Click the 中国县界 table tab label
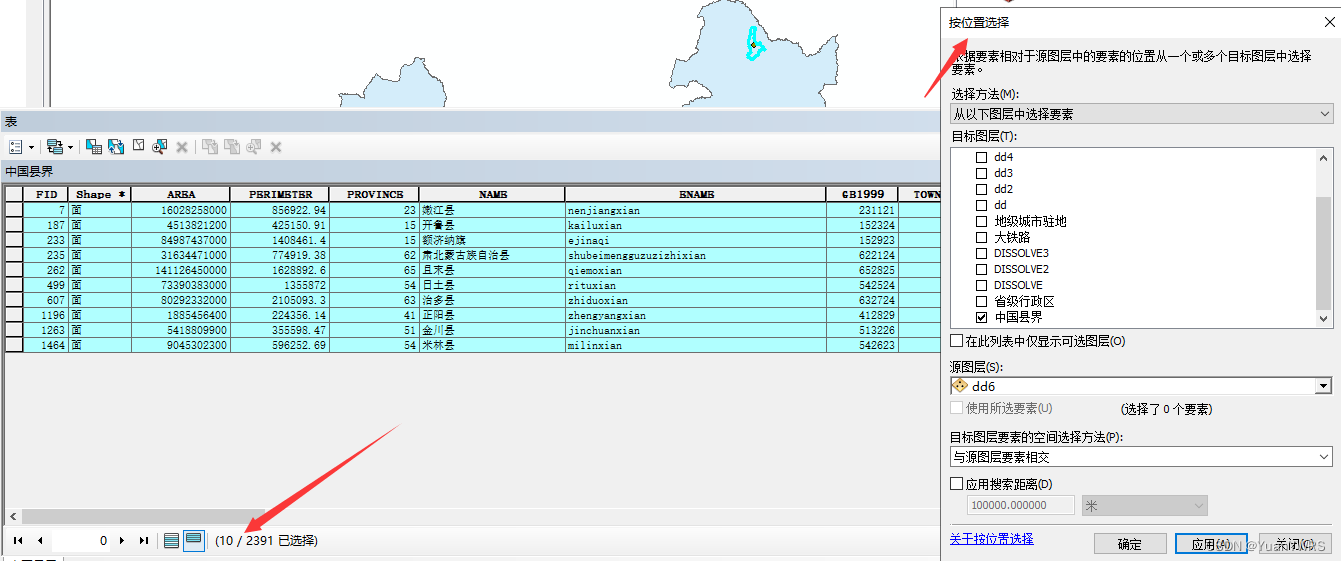The width and height of the screenshot is (1341, 561). click(29, 172)
